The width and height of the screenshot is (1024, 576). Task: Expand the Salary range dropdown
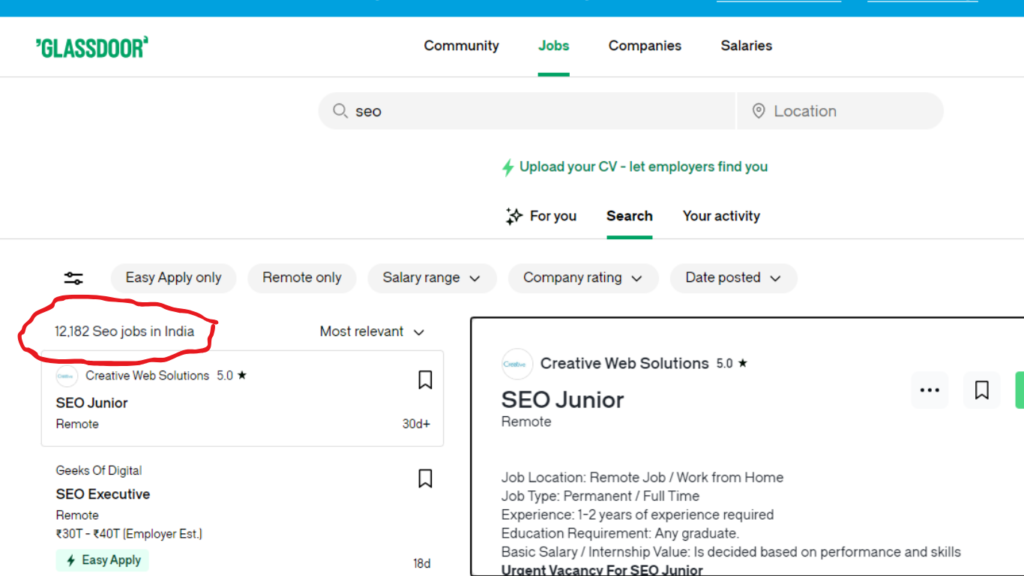pyautogui.click(x=432, y=278)
